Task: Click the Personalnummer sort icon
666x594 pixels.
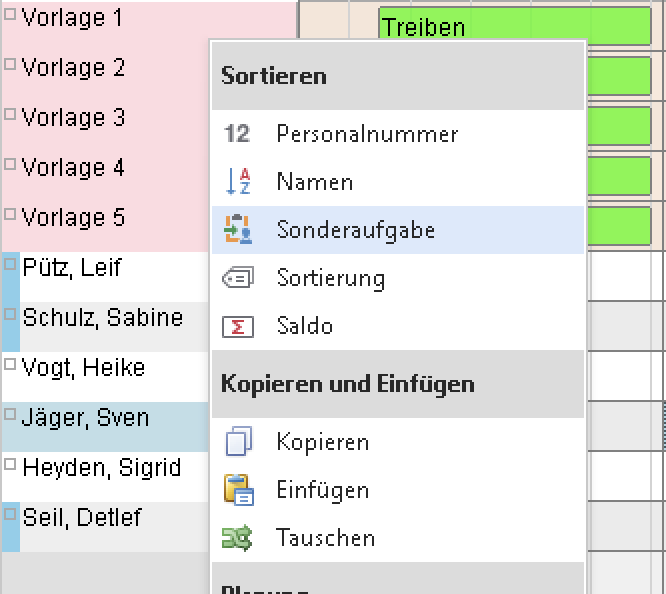Action: [238, 134]
